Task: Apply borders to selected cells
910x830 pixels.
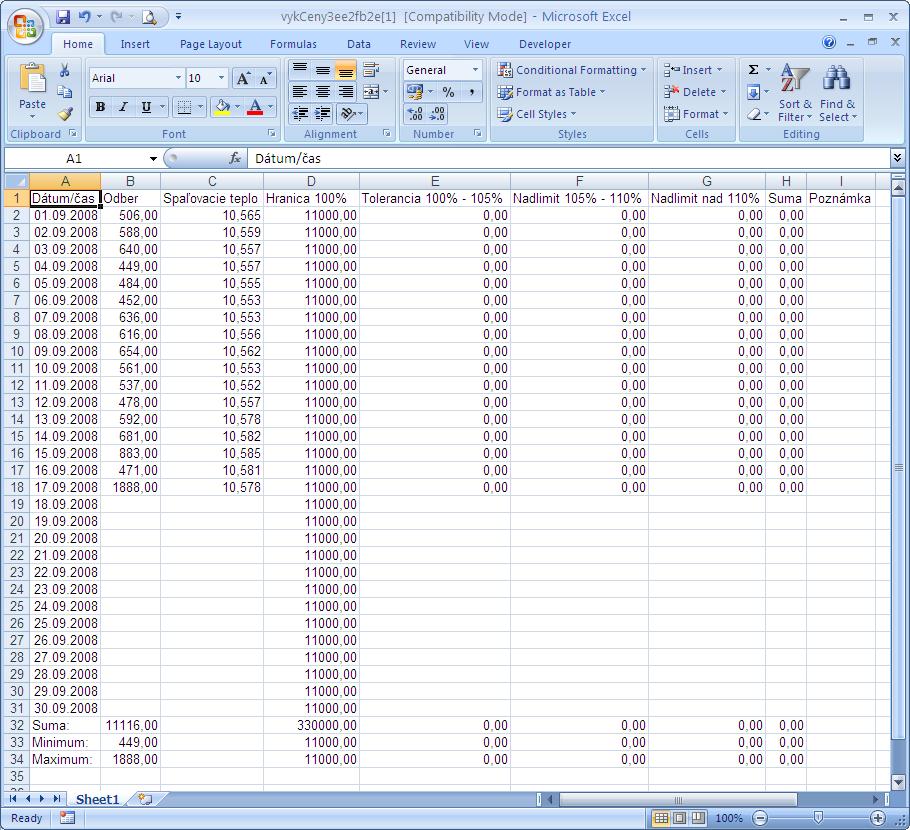Action: 185,107
